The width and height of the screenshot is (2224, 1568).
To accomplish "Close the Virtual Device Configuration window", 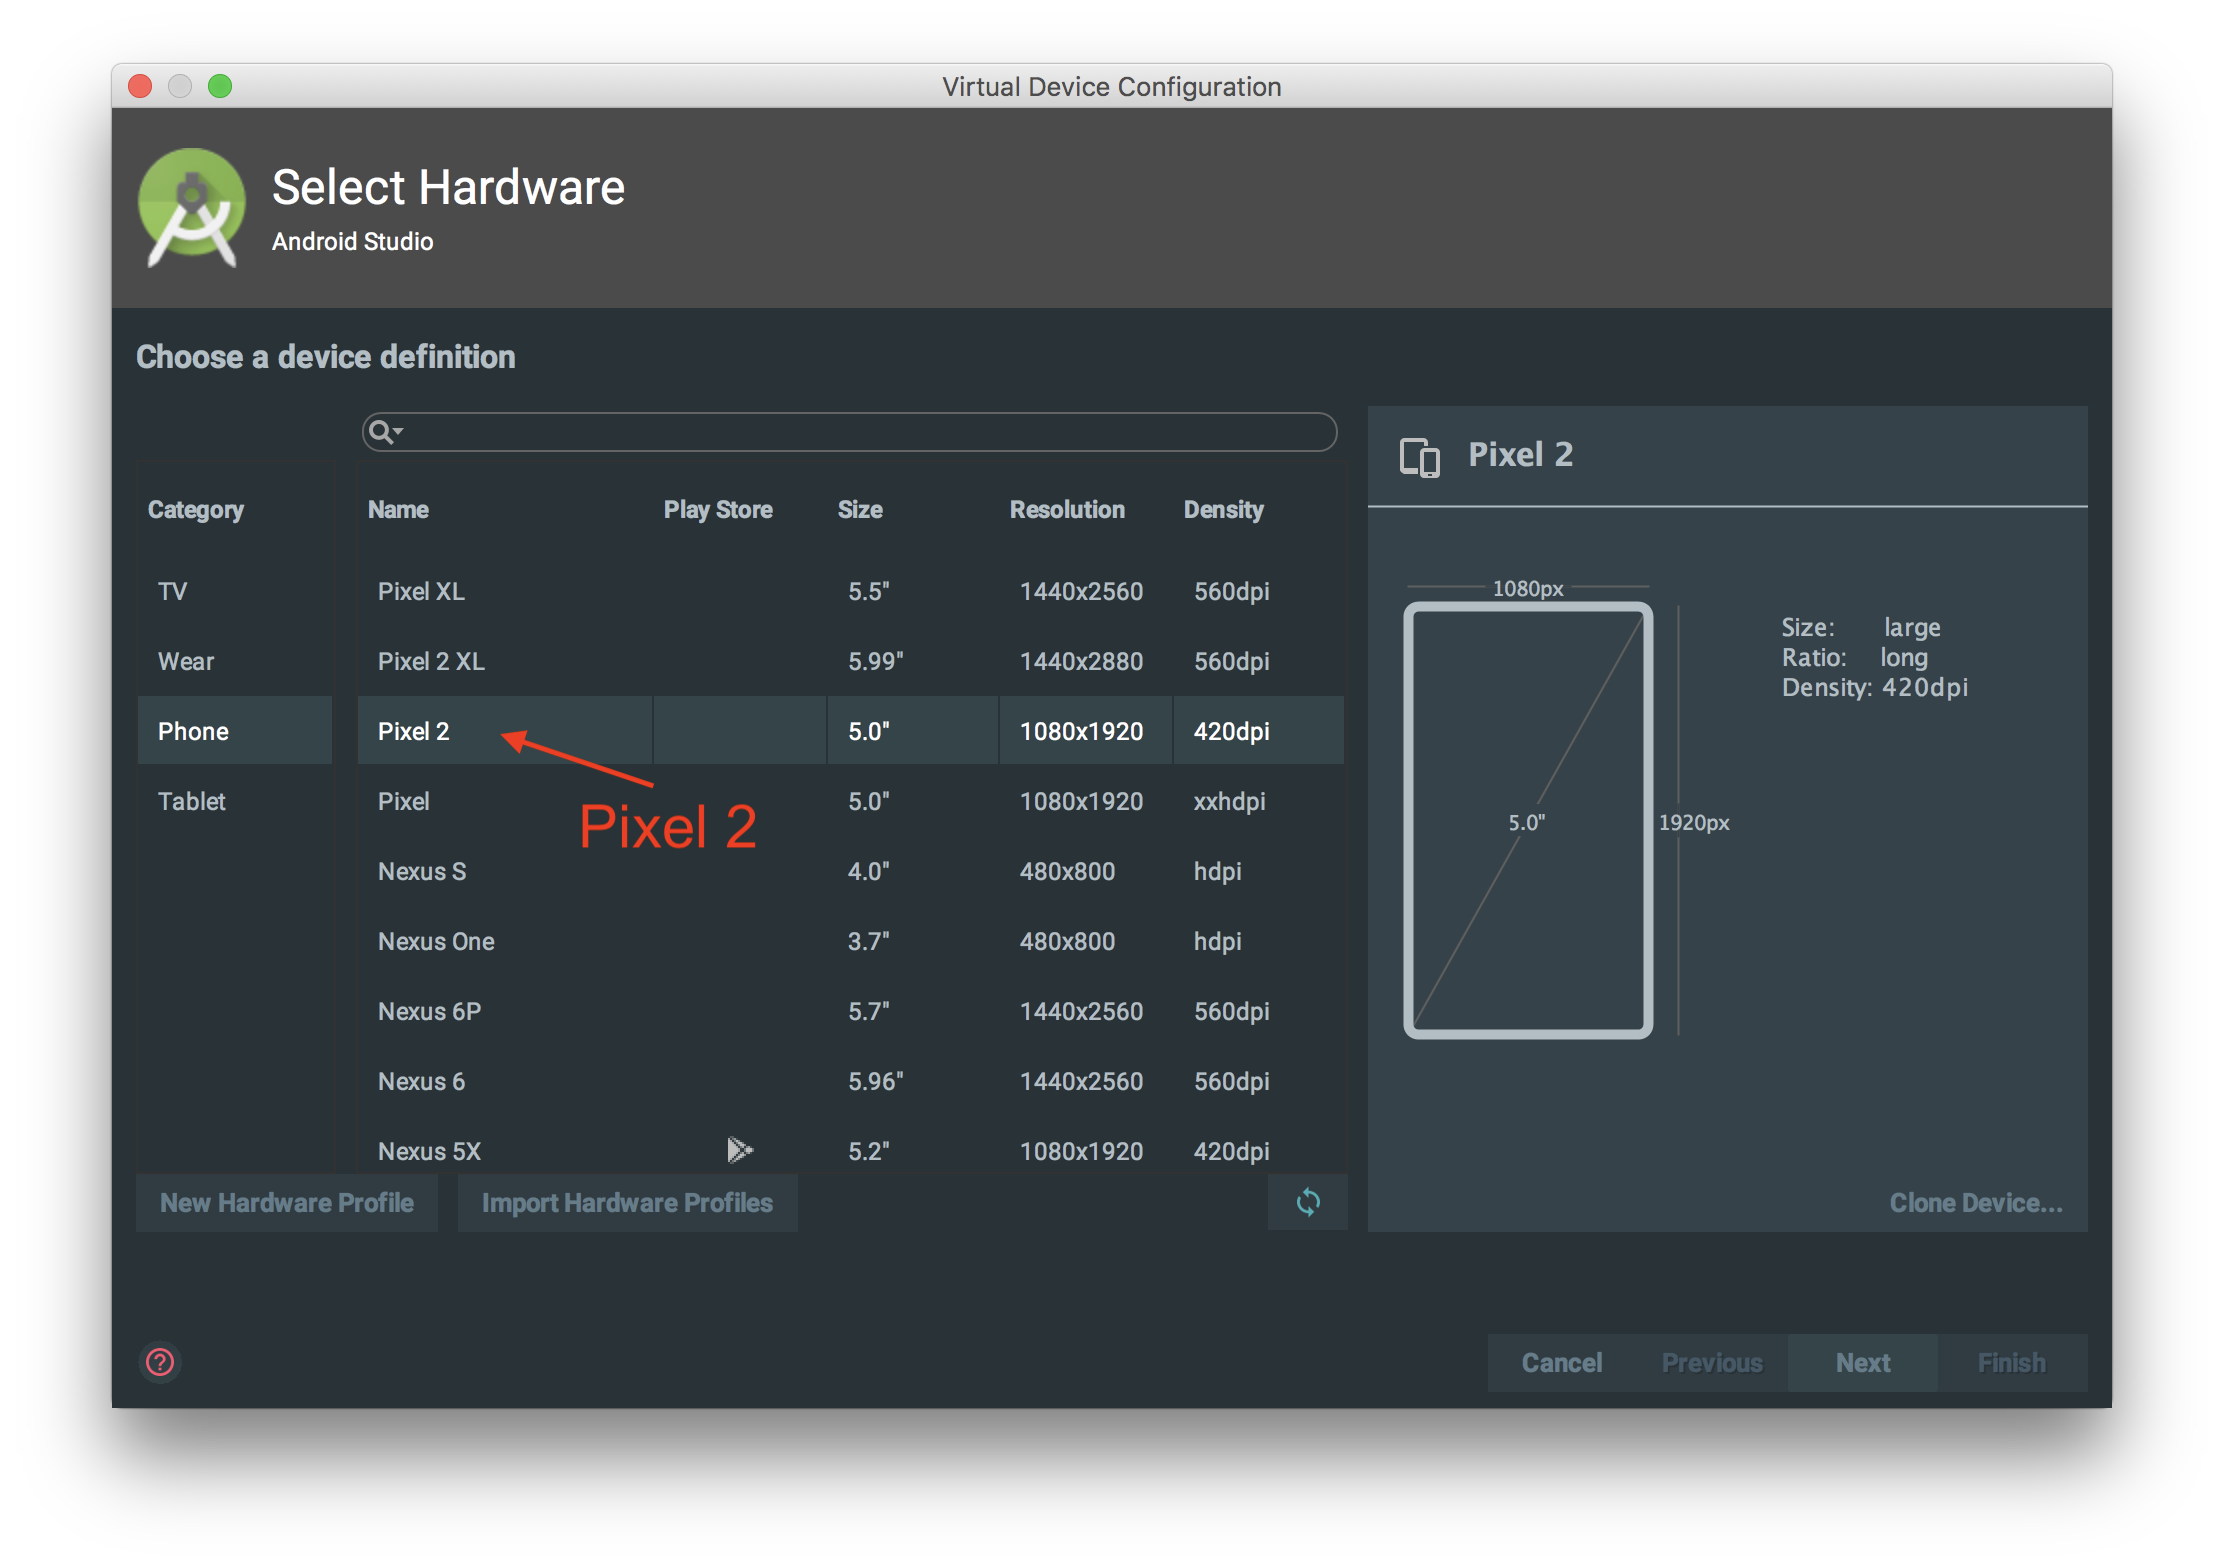I will (x=140, y=86).
